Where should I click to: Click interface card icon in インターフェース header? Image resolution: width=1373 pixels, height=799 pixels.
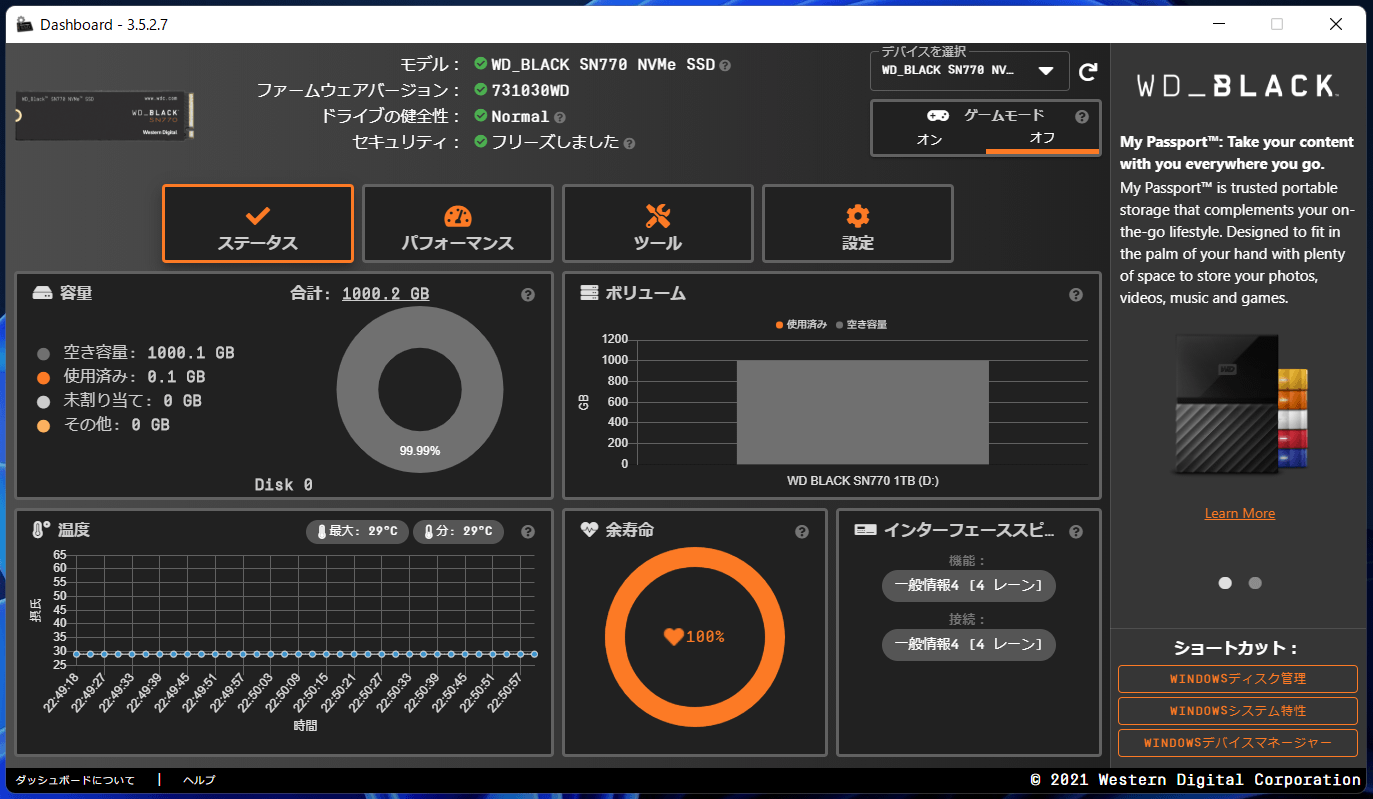tap(865, 530)
